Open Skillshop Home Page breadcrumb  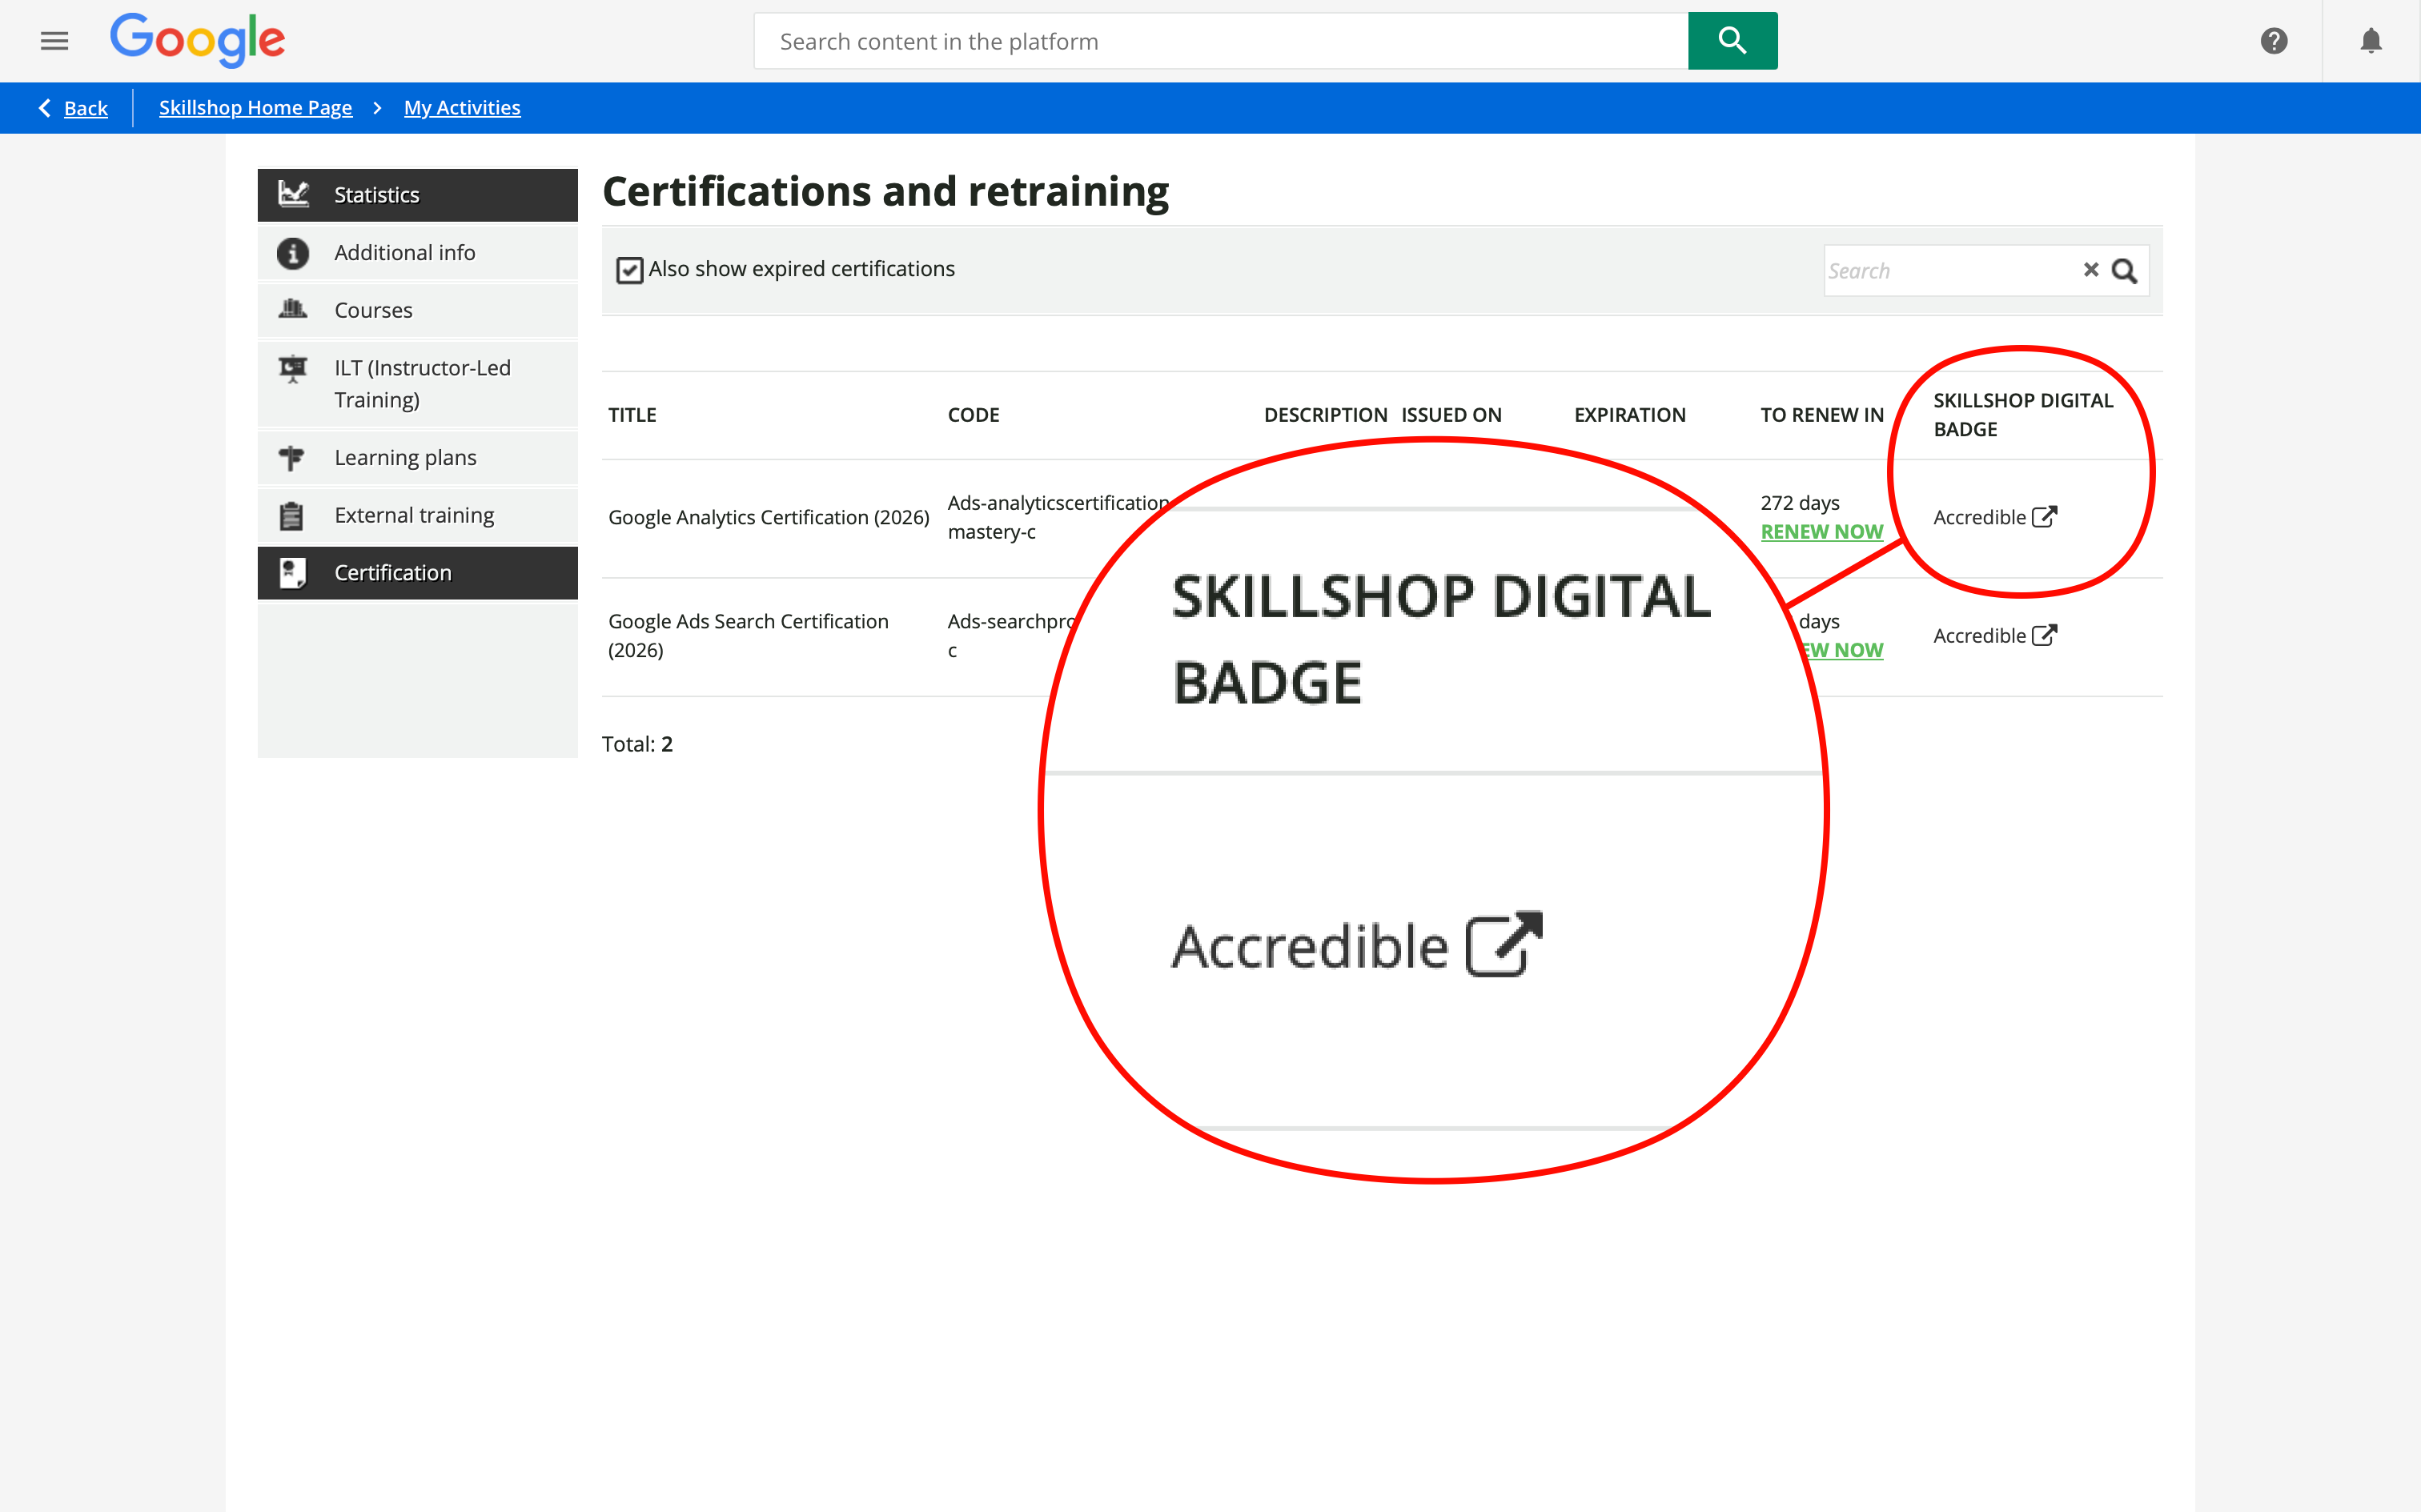coord(255,108)
